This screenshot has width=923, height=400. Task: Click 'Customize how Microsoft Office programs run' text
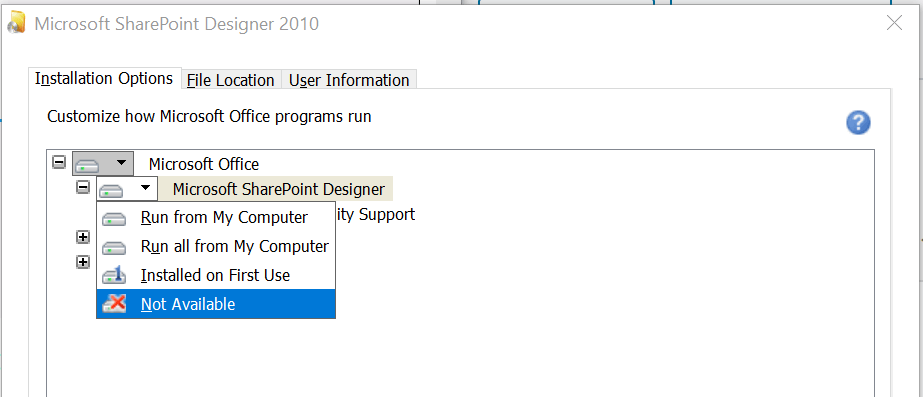tap(209, 116)
